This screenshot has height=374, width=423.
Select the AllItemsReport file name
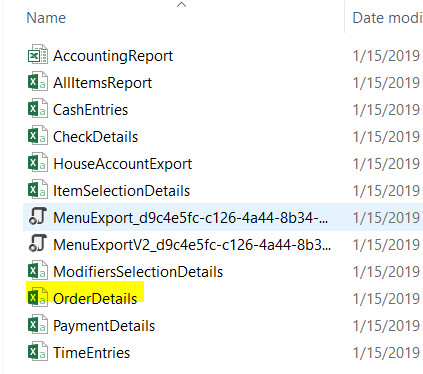pos(103,83)
